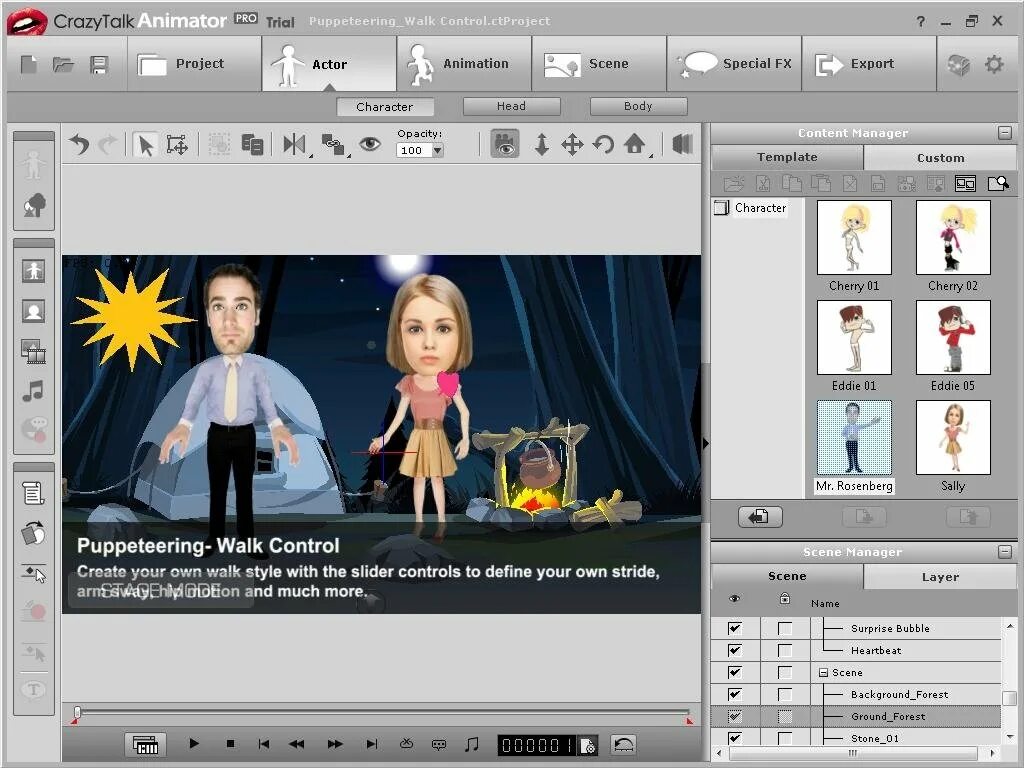The image size is (1024, 768).
Task: Select the arrow pointer tool
Action: pos(146,144)
